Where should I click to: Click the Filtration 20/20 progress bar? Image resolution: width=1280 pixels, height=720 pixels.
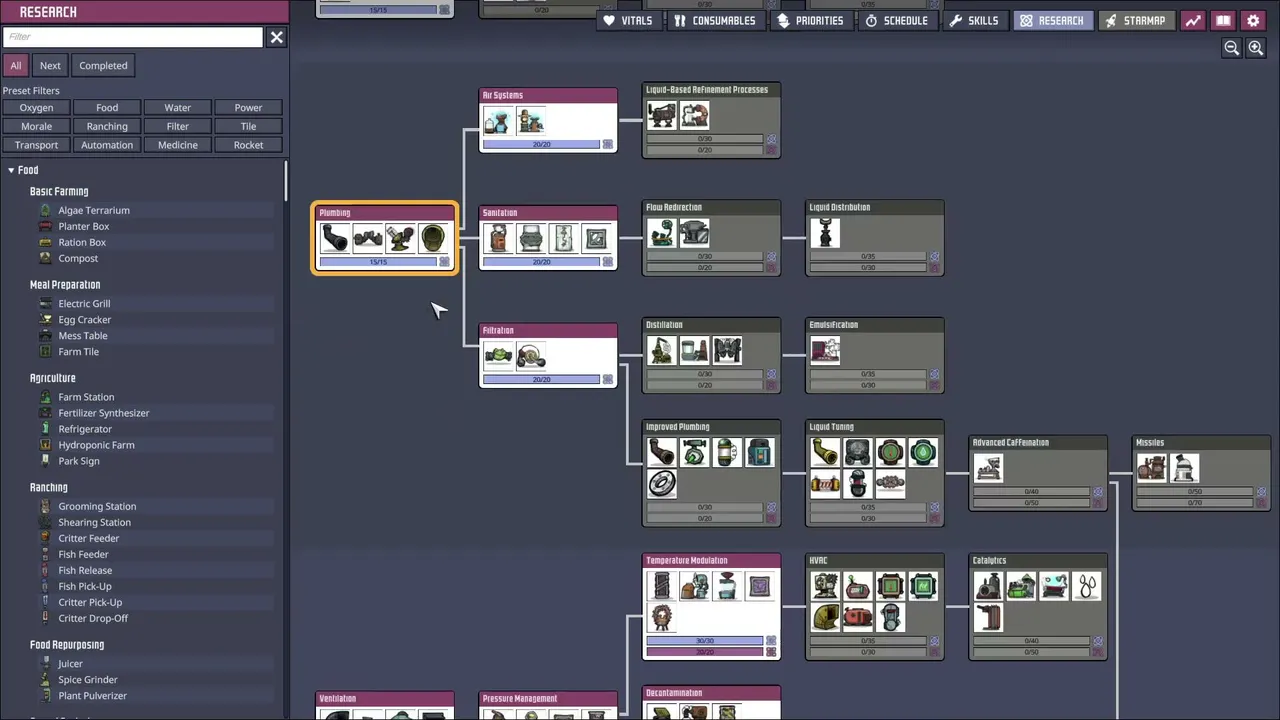(x=541, y=379)
